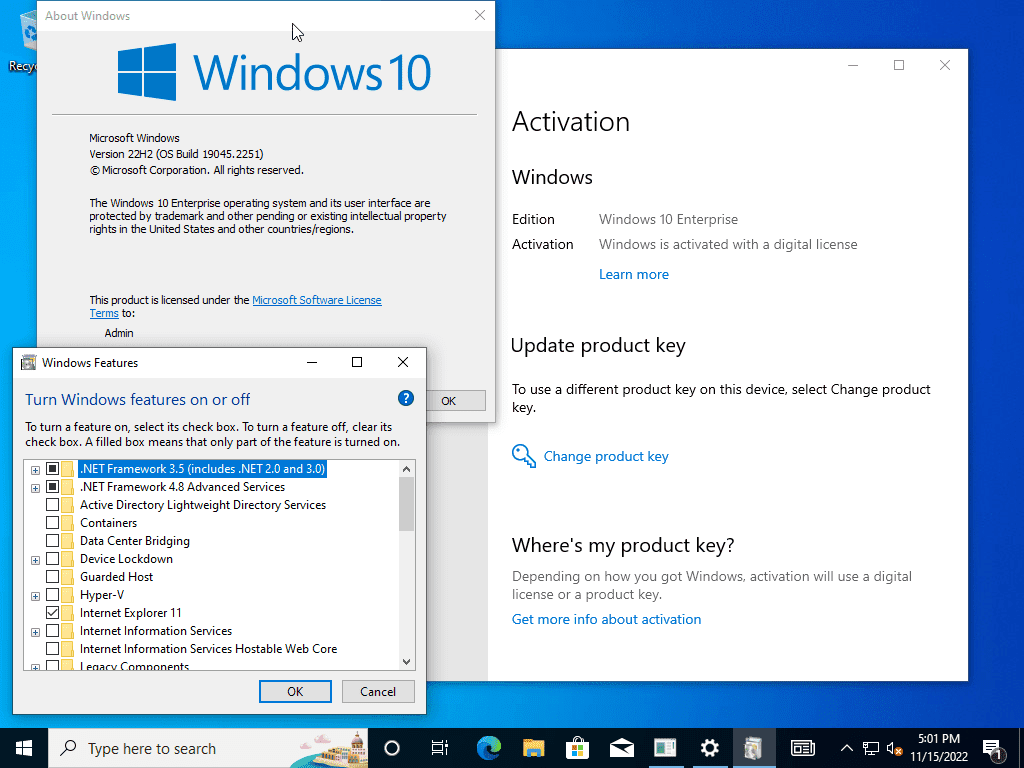The image size is (1024, 768).
Task: Open Get more info about activation link
Action: click(606, 619)
